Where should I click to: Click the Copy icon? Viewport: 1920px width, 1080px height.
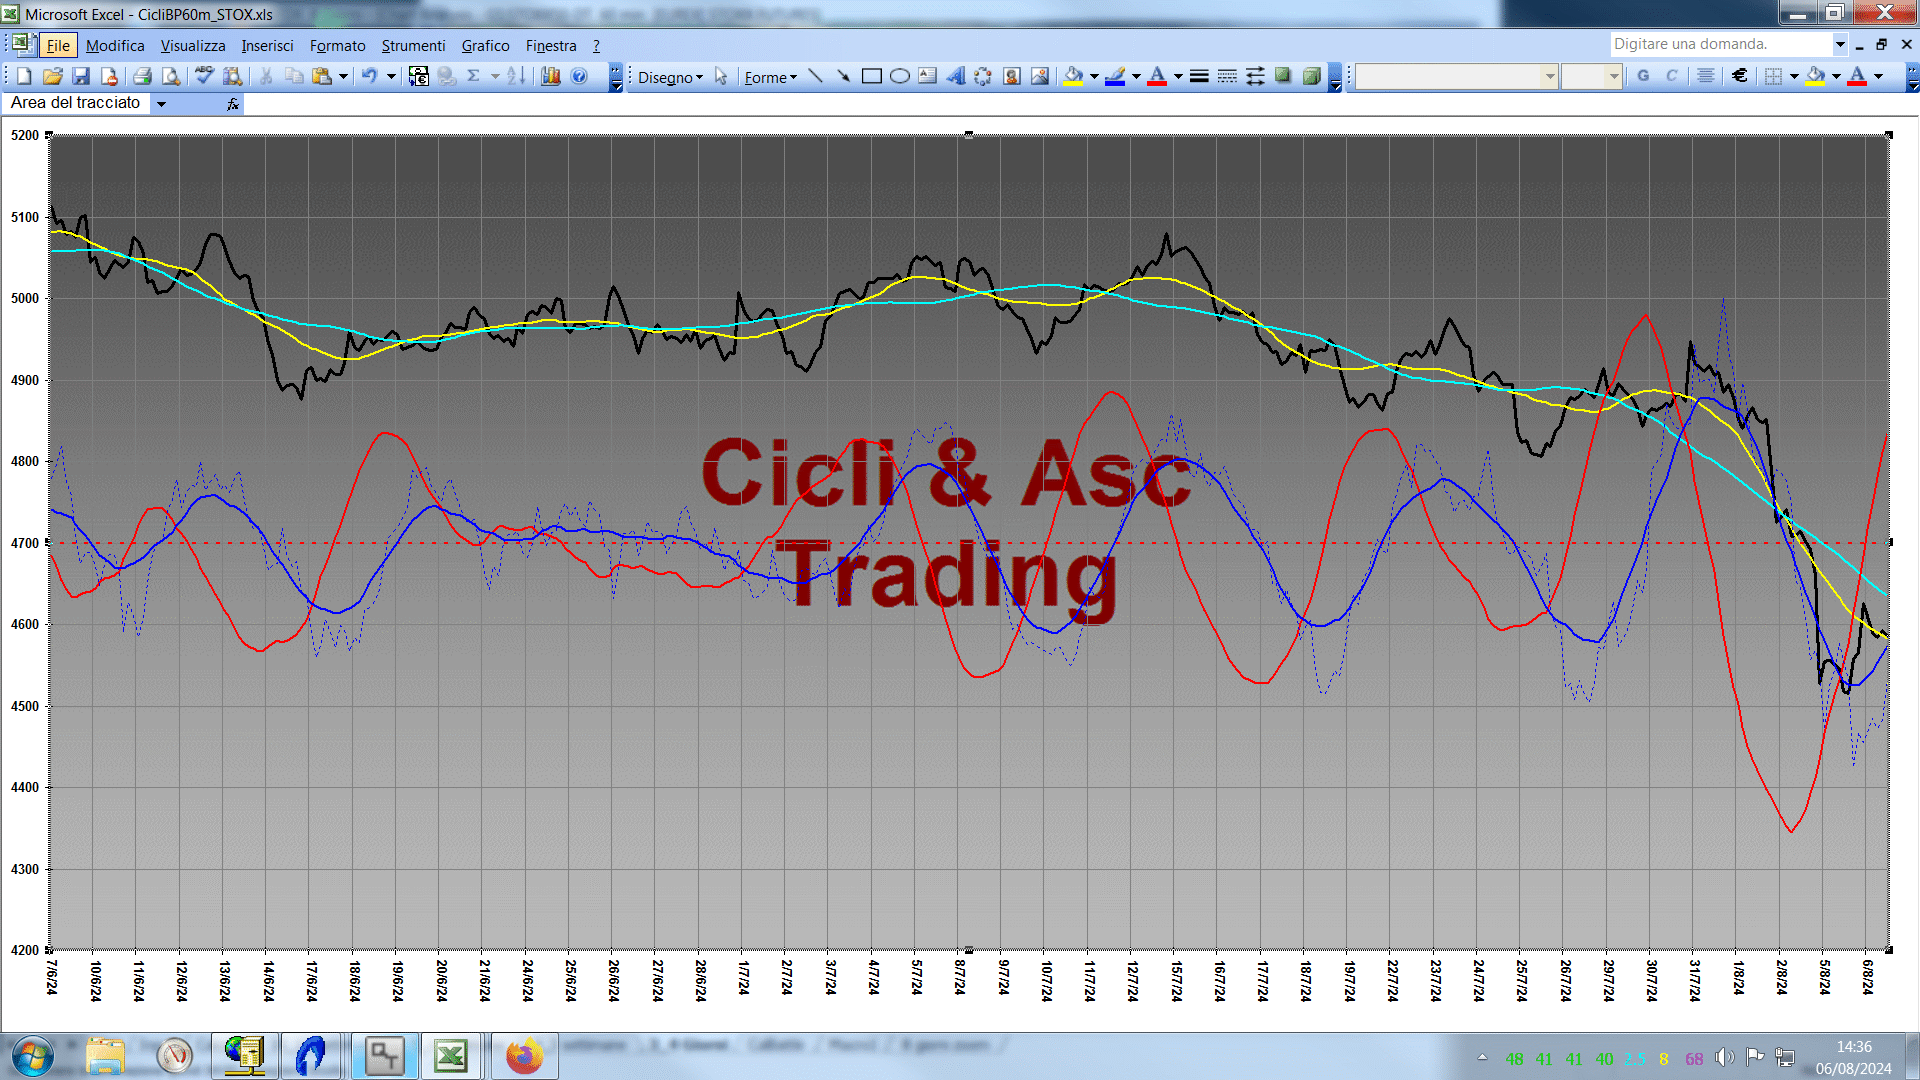[294, 76]
